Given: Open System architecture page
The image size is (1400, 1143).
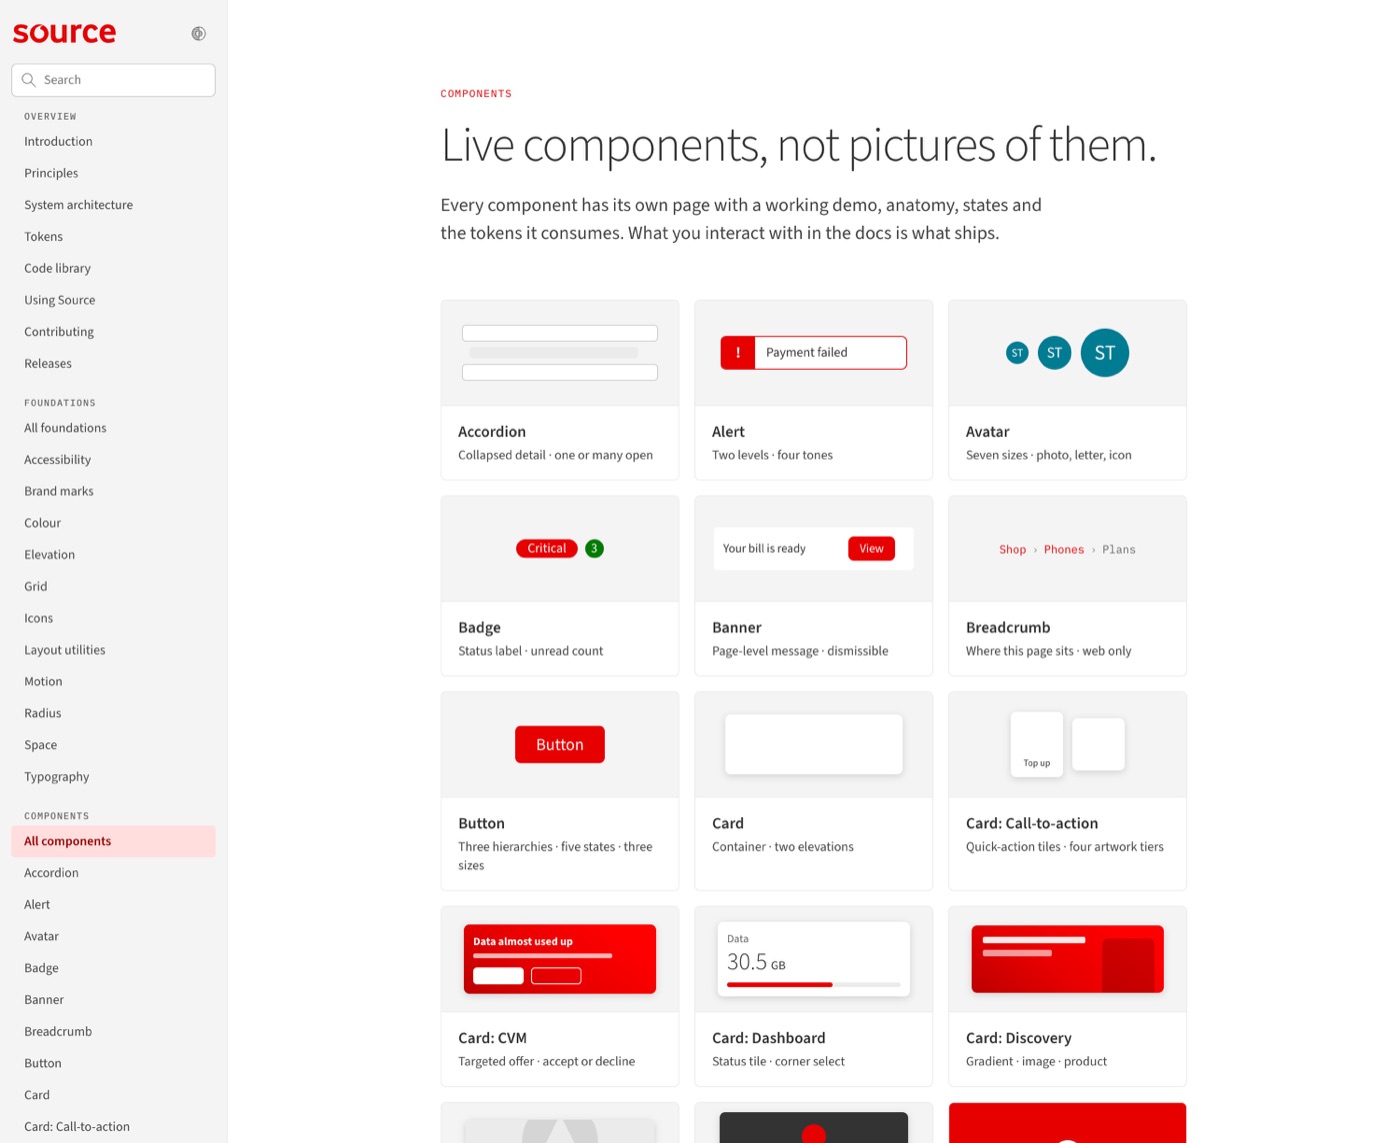Looking at the screenshot, I should pyautogui.click(x=78, y=205).
